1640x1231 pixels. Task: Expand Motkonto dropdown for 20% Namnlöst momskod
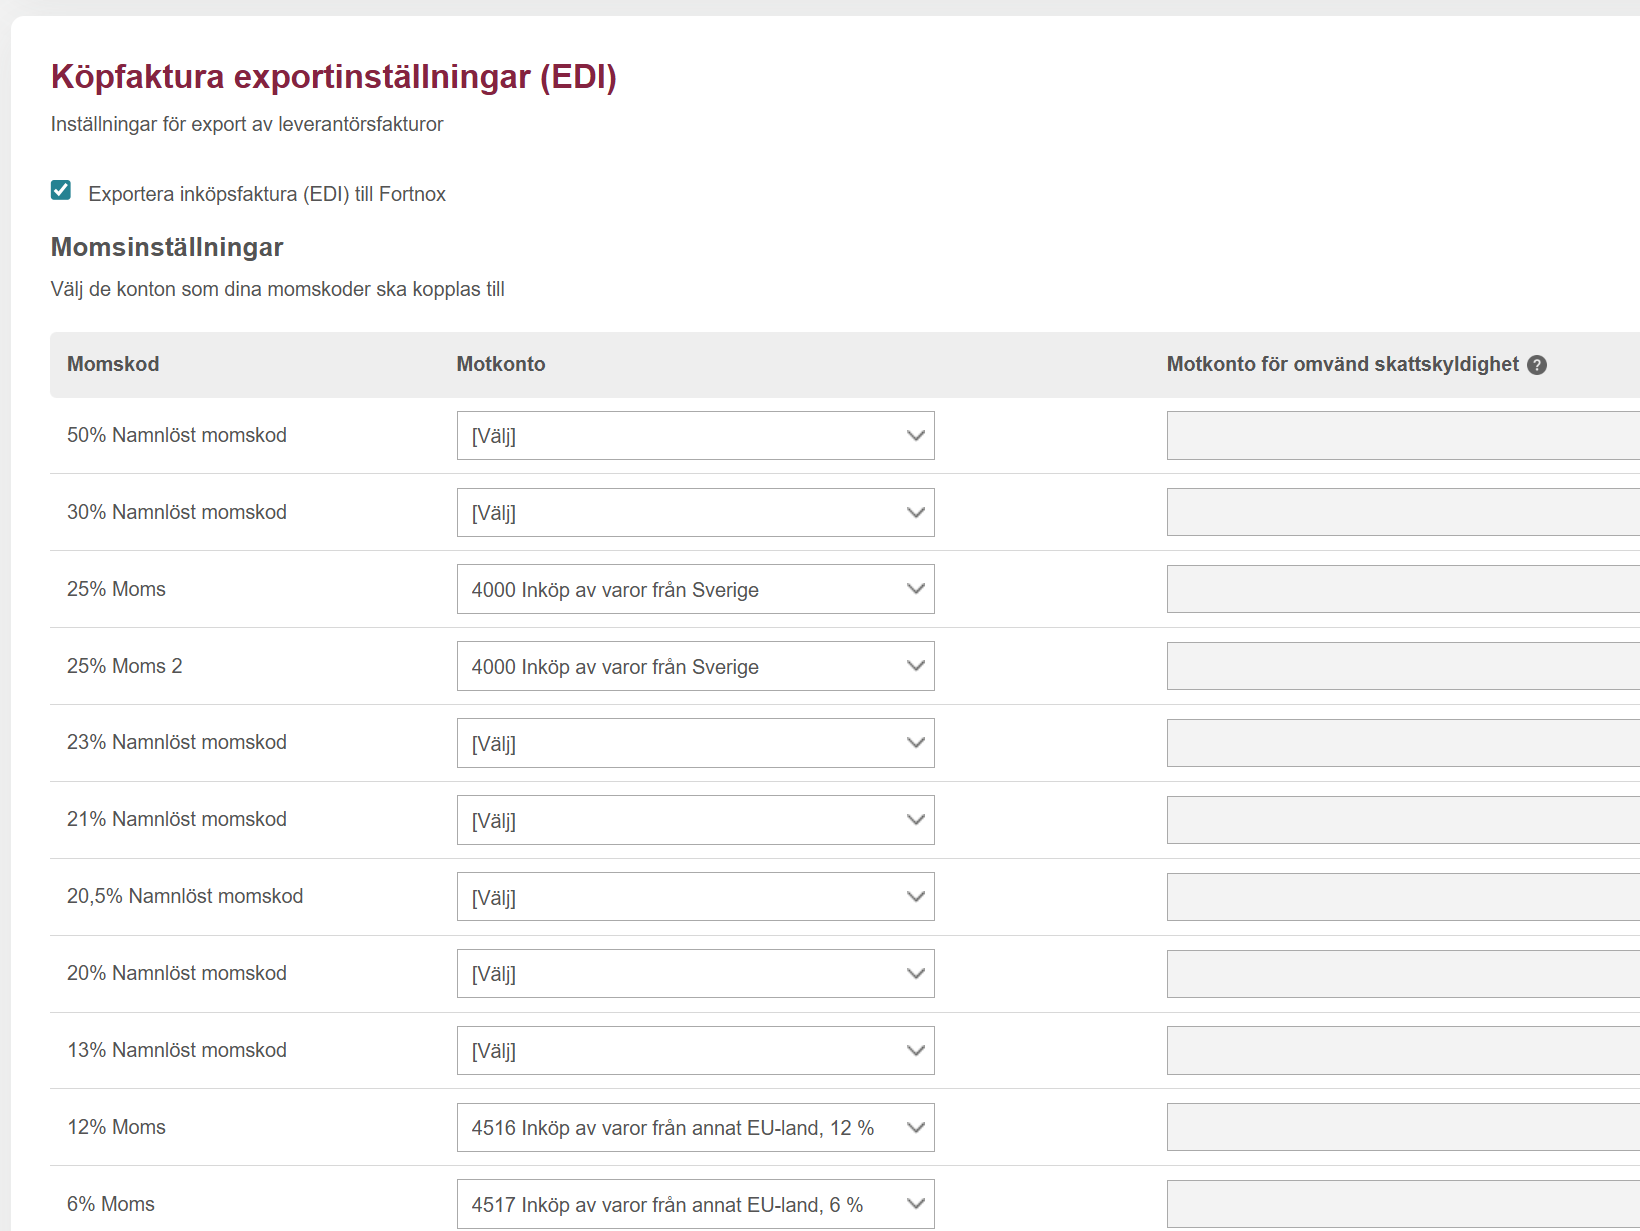point(695,974)
